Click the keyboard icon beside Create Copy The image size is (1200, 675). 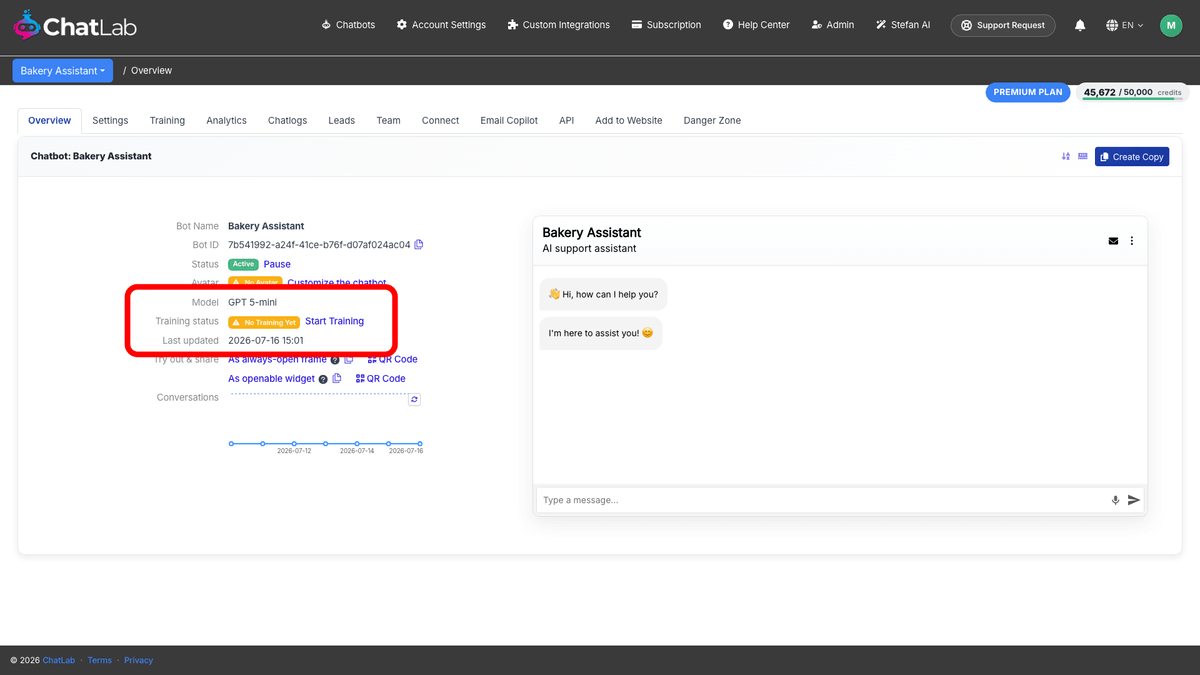(x=1083, y=156)
